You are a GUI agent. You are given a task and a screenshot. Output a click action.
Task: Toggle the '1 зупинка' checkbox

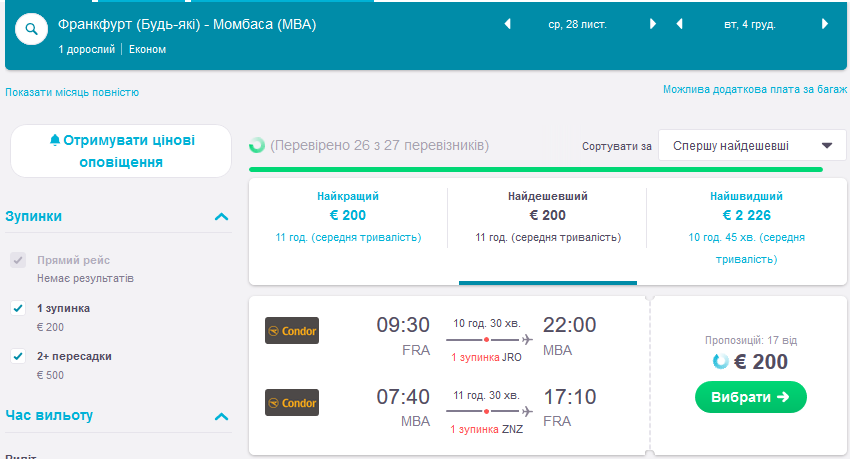(17, 308)
